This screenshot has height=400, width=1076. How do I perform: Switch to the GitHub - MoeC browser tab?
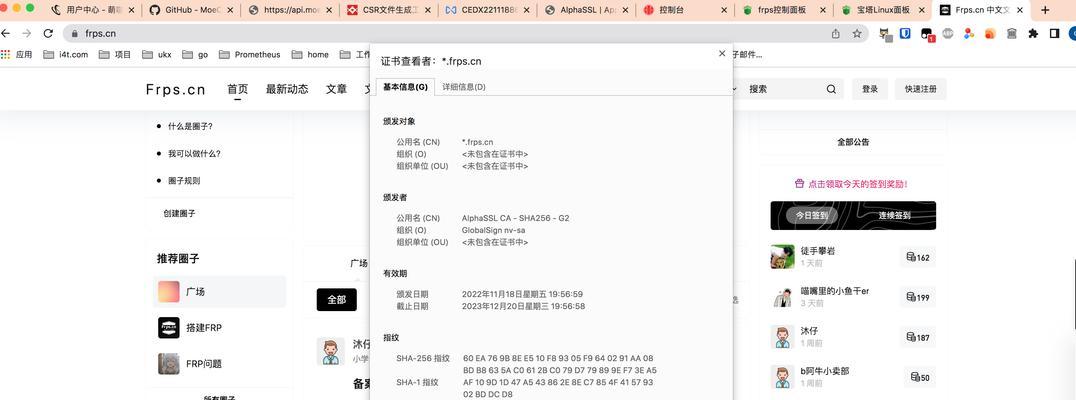pyautogui.click(x=190, y=10)
